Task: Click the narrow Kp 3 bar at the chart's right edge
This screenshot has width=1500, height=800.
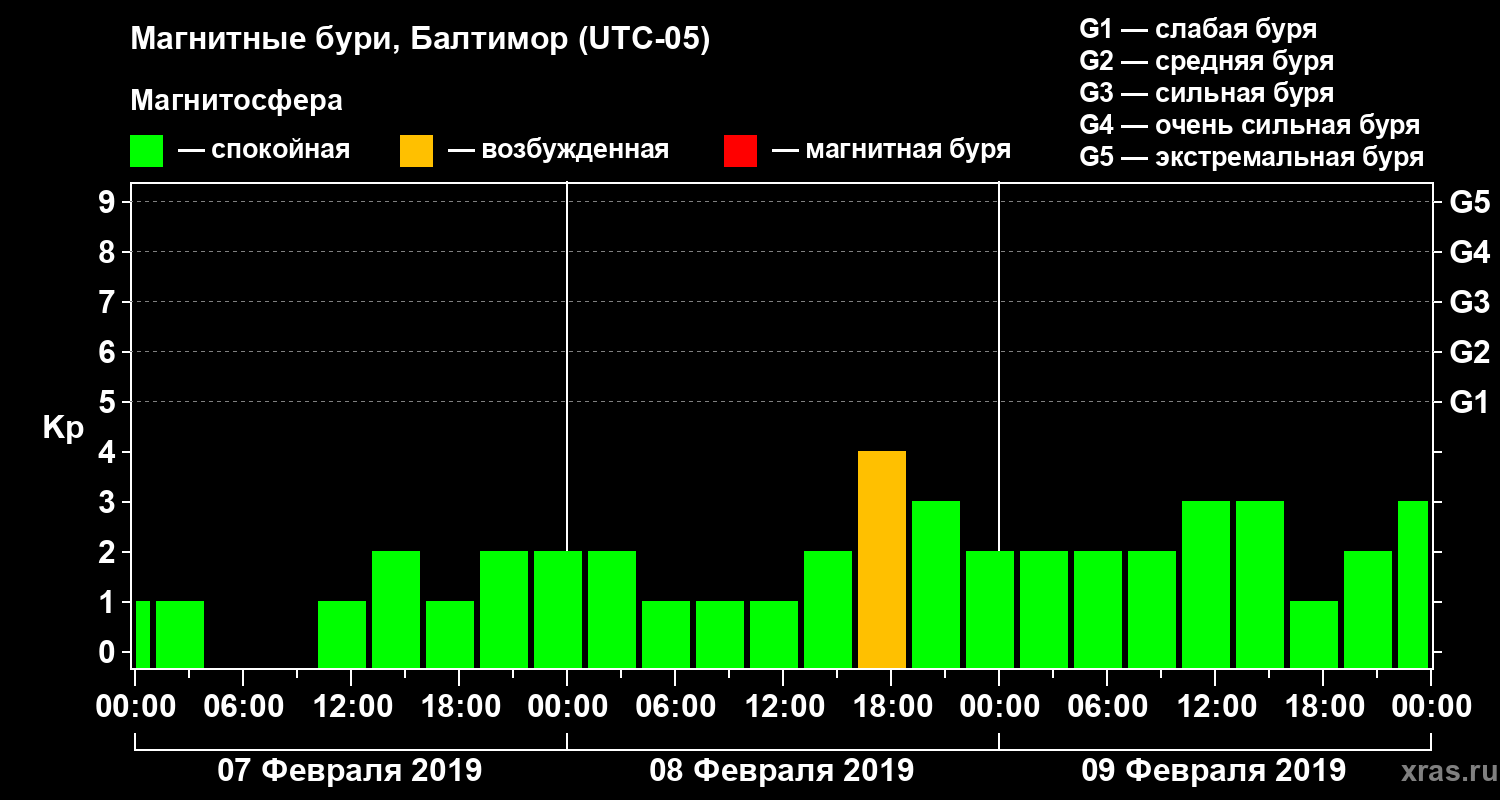Action: [x=1413, y=585]
